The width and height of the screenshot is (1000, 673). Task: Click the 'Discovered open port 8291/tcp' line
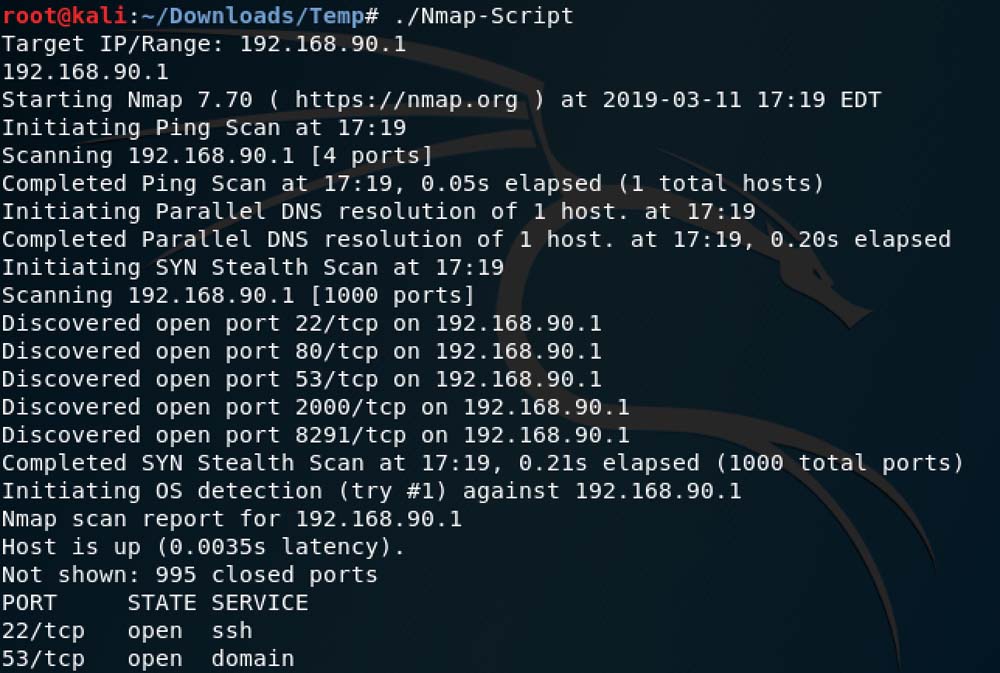[315, 436]
